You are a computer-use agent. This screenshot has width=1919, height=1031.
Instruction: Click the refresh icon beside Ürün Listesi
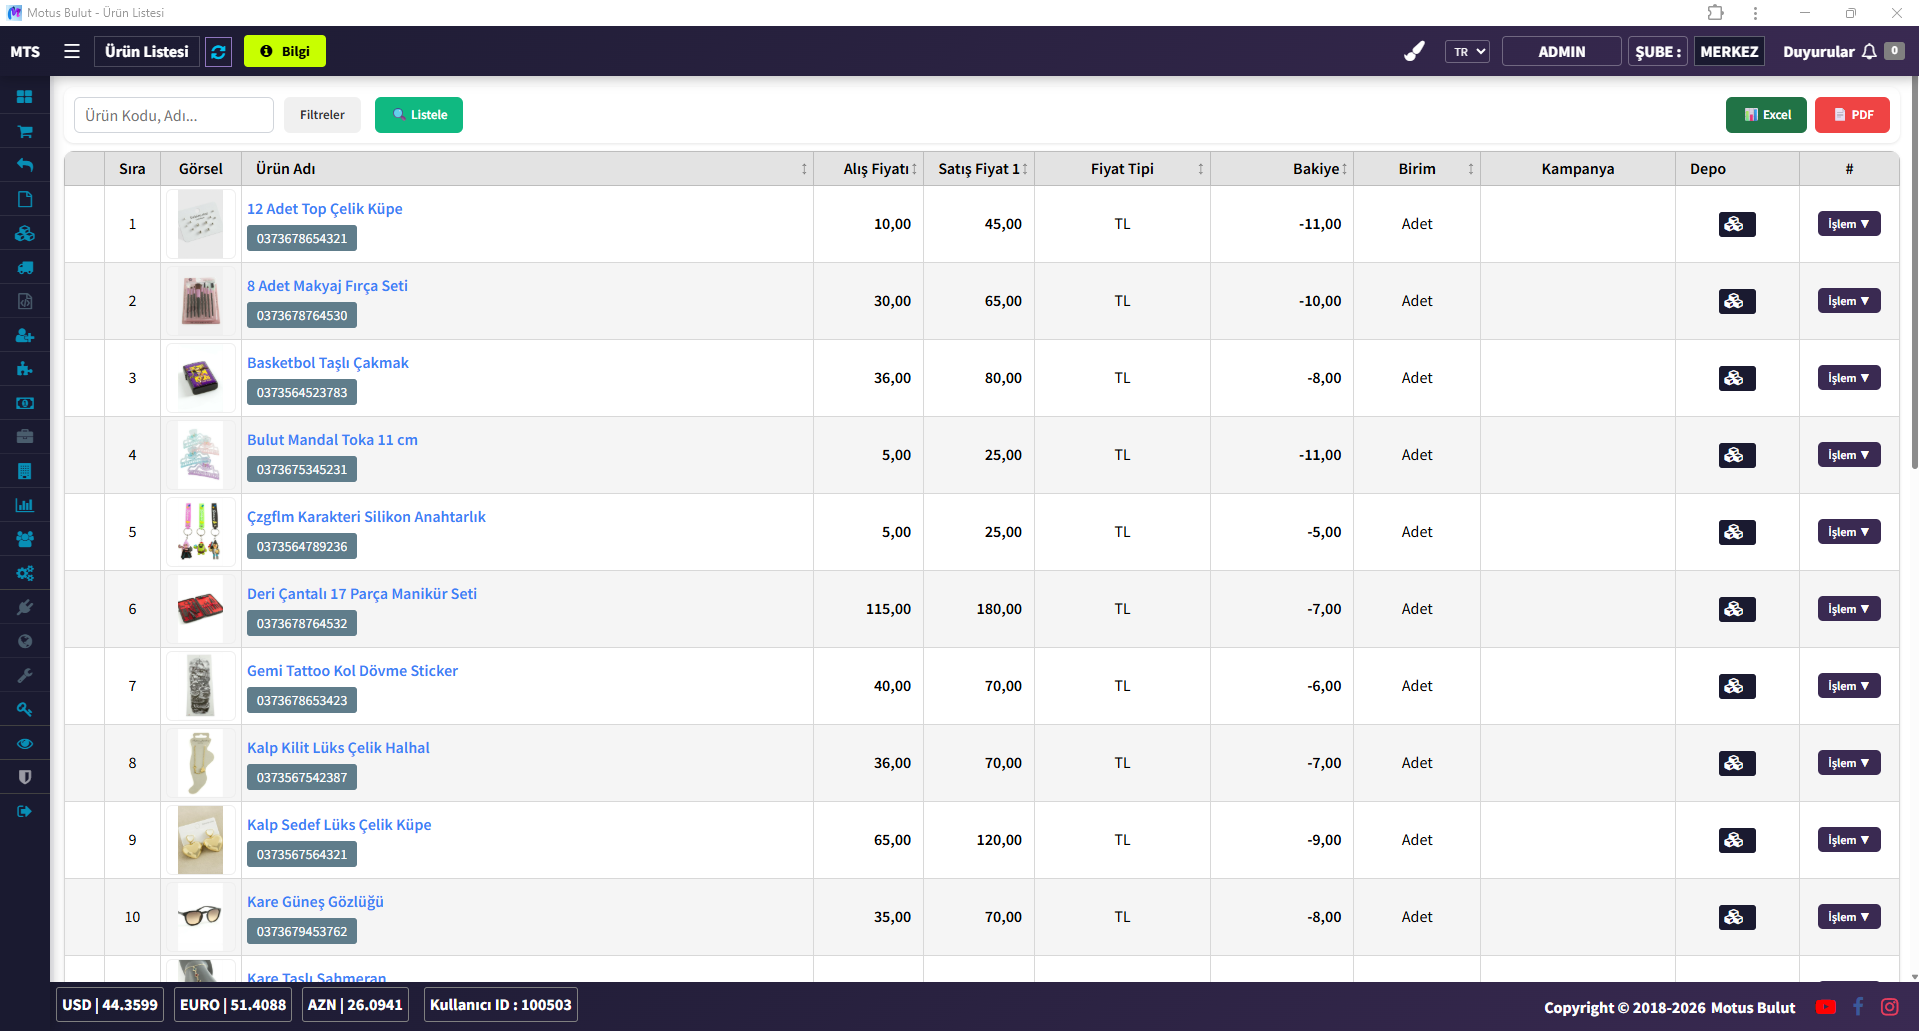coord(218,52)
